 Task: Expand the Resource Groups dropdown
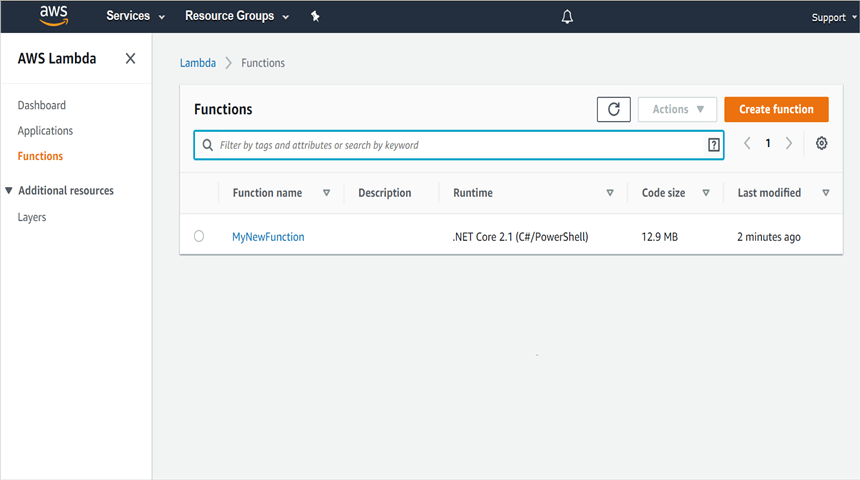point(237,17)
